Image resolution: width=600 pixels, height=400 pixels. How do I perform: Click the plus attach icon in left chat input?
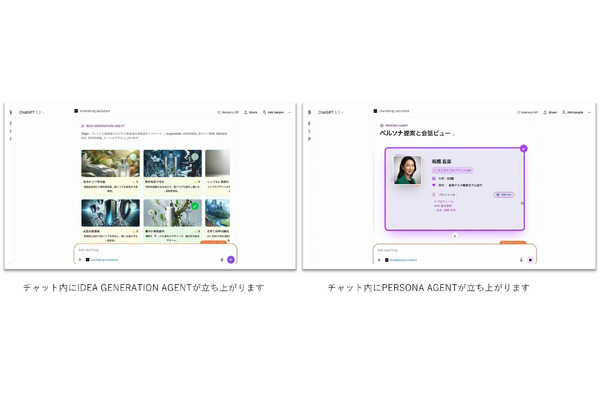tap(79, 259)
